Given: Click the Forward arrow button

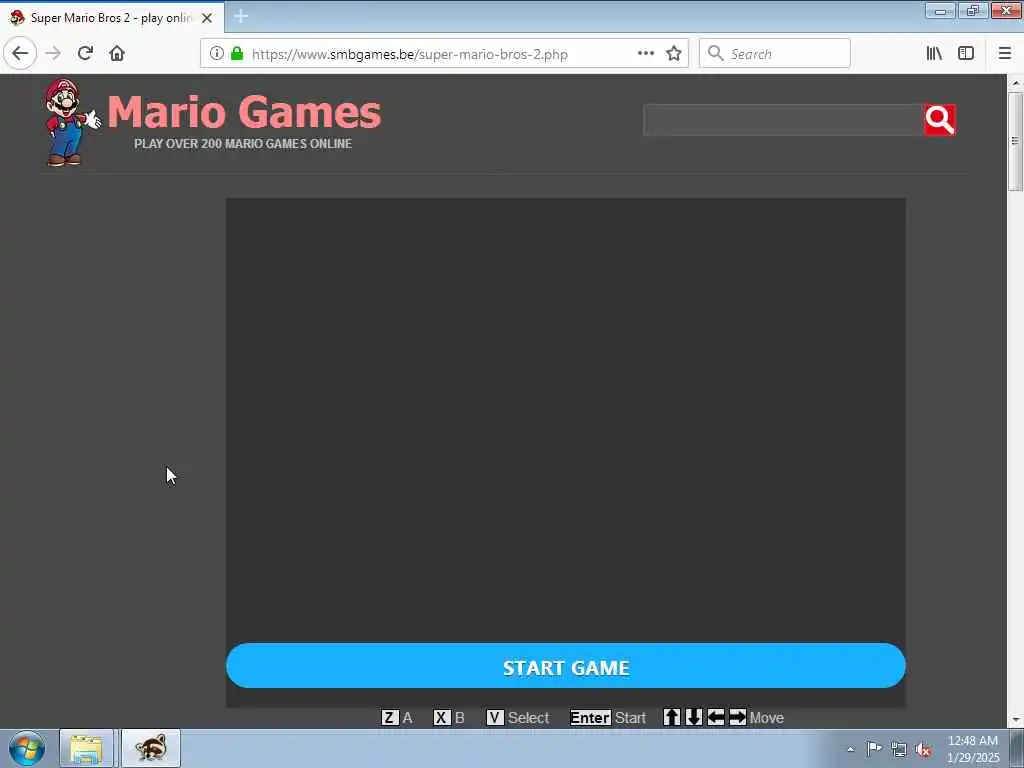Looking at the screenshot, I should pos(53,54).
